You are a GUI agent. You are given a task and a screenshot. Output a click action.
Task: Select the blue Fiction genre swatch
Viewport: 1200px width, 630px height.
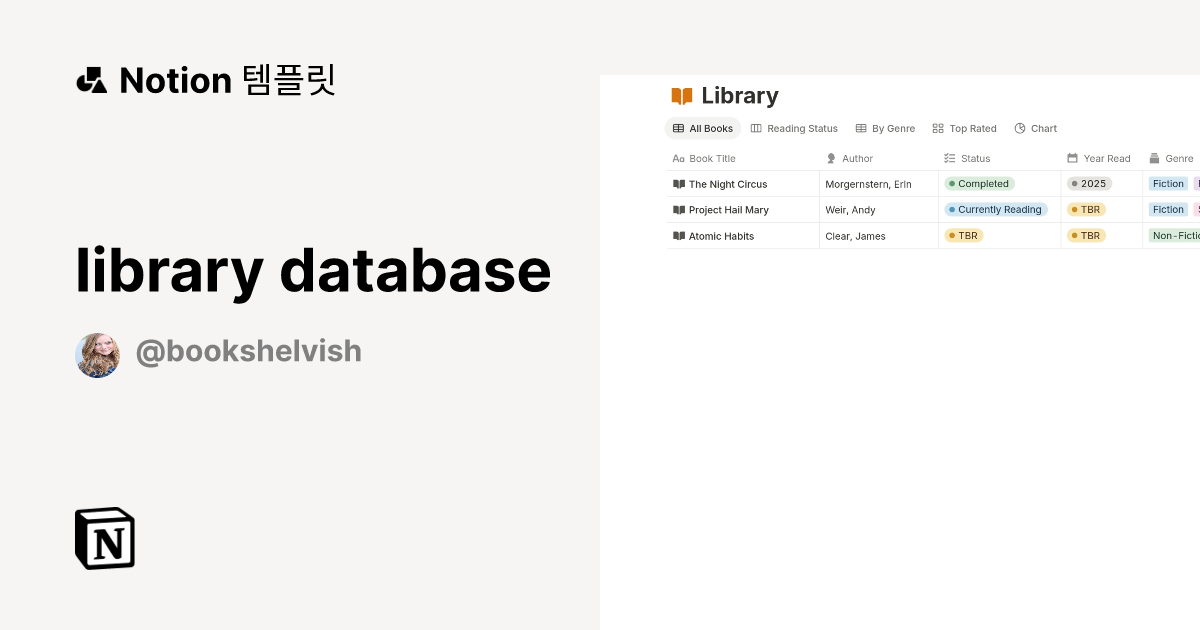tap(1168, 184)
